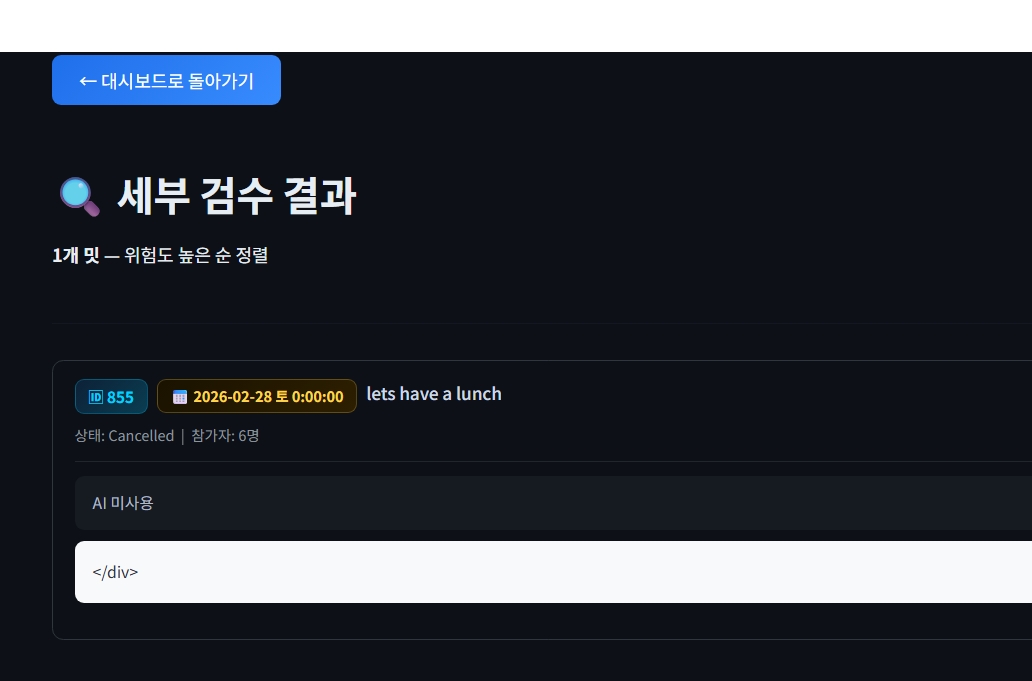Select the 2026-02-28 date badge

click(257, 397)
